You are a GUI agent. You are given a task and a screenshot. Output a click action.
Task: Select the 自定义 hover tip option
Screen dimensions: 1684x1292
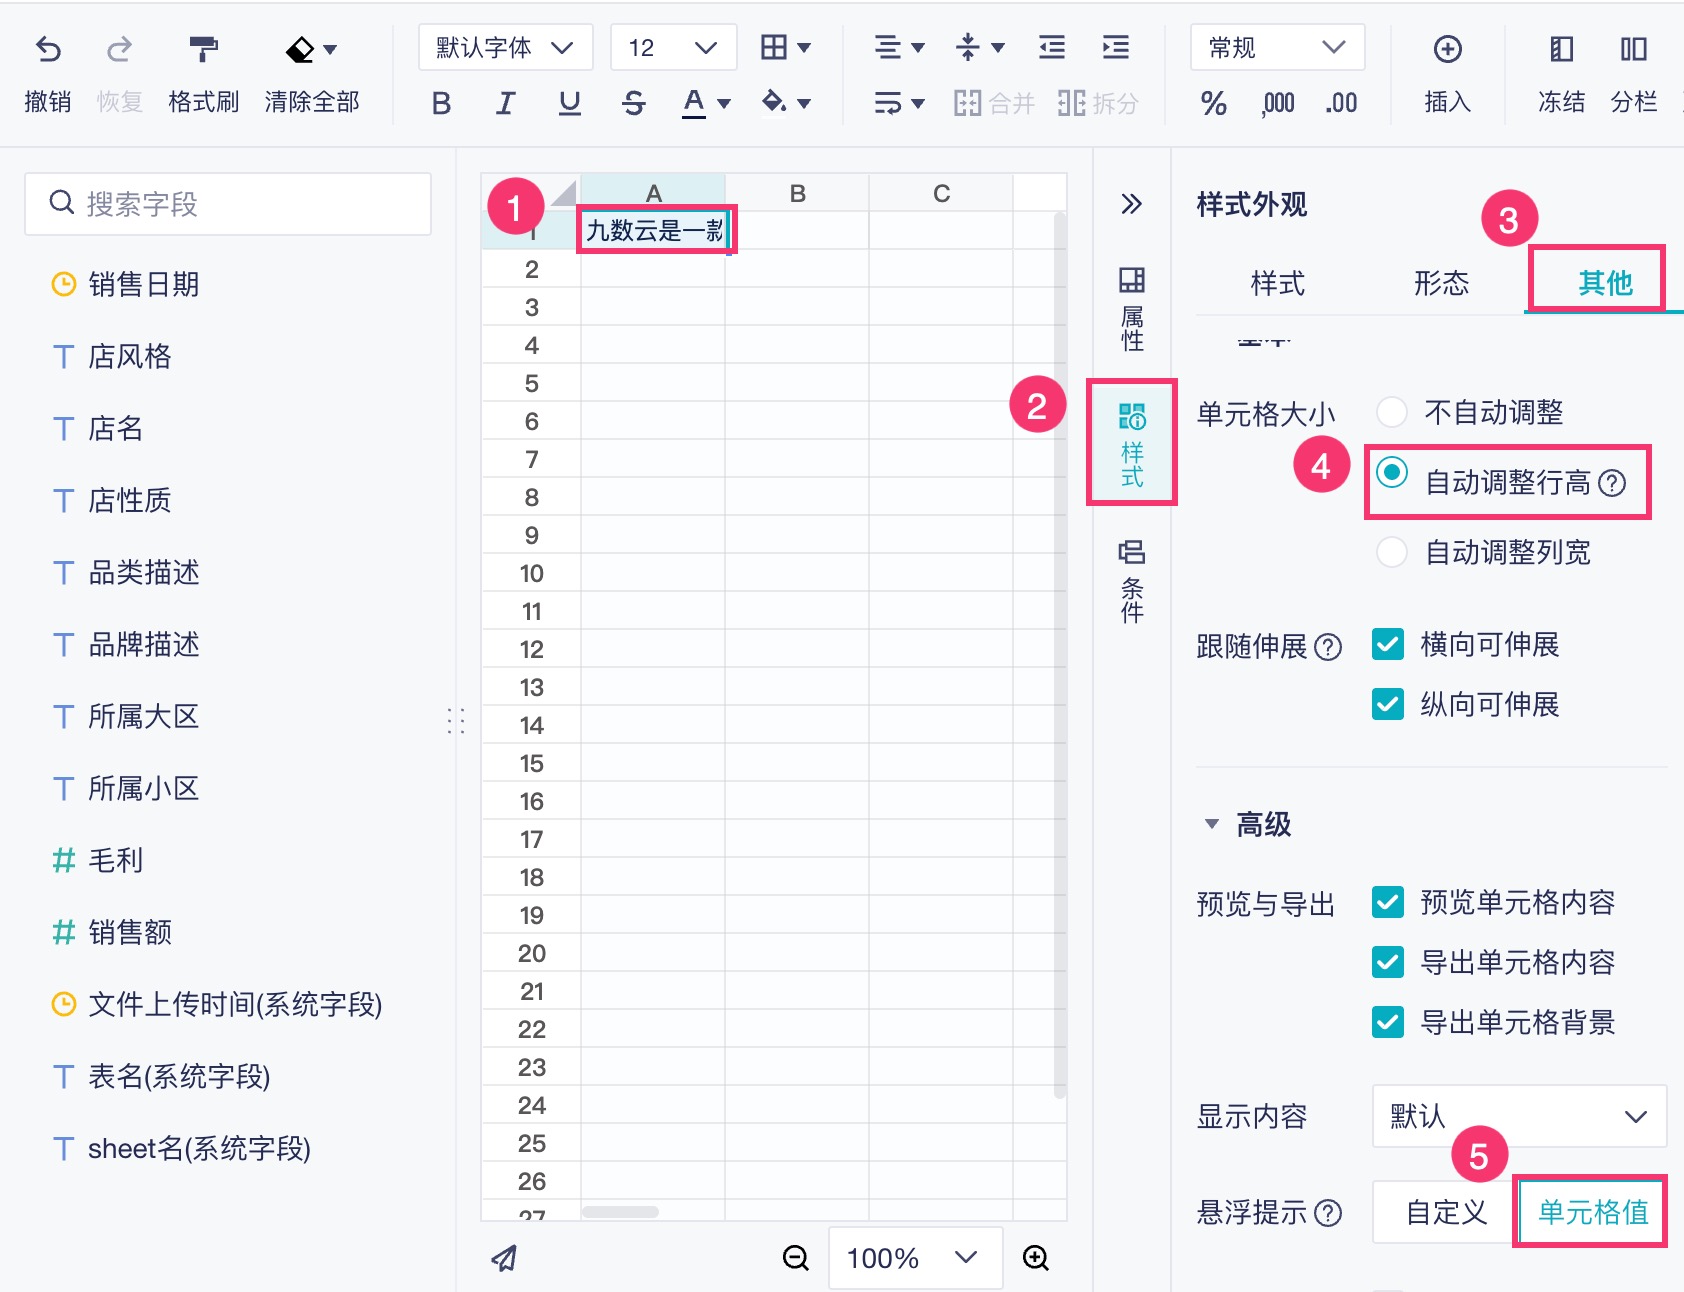point(1446,1212)
